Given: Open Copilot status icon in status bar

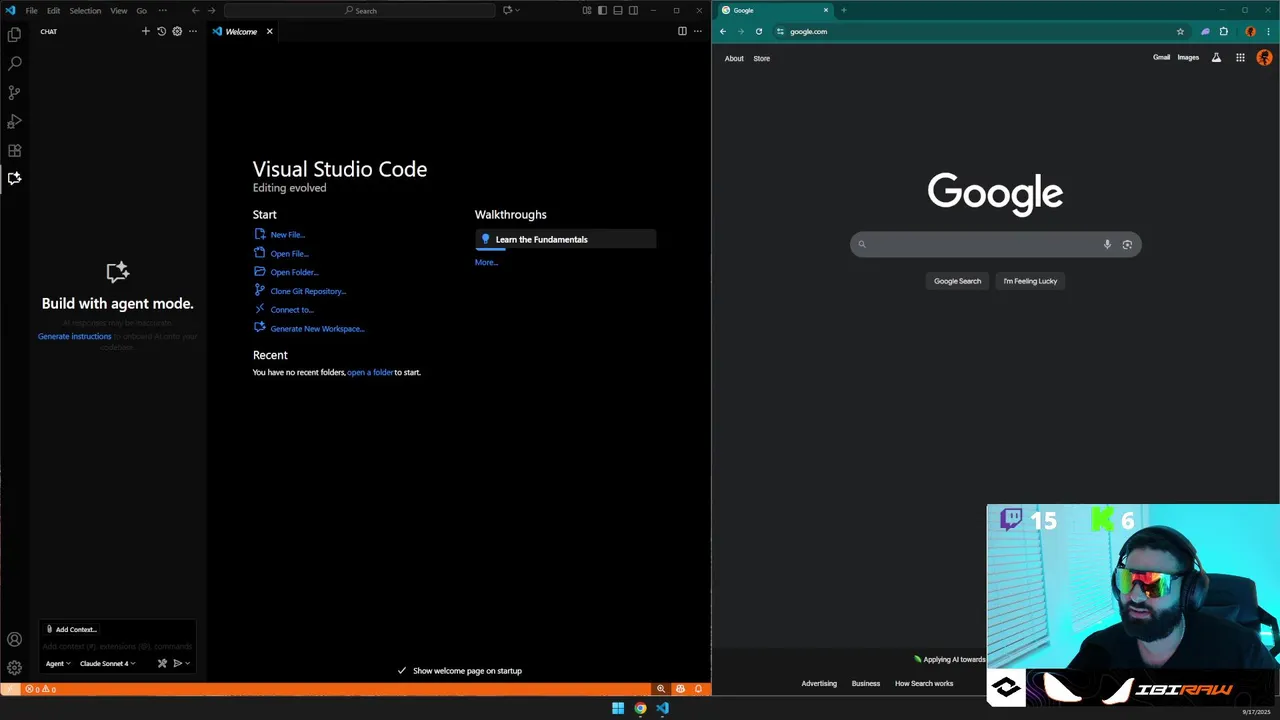Looking at the screenshot, I should [680, 689].
